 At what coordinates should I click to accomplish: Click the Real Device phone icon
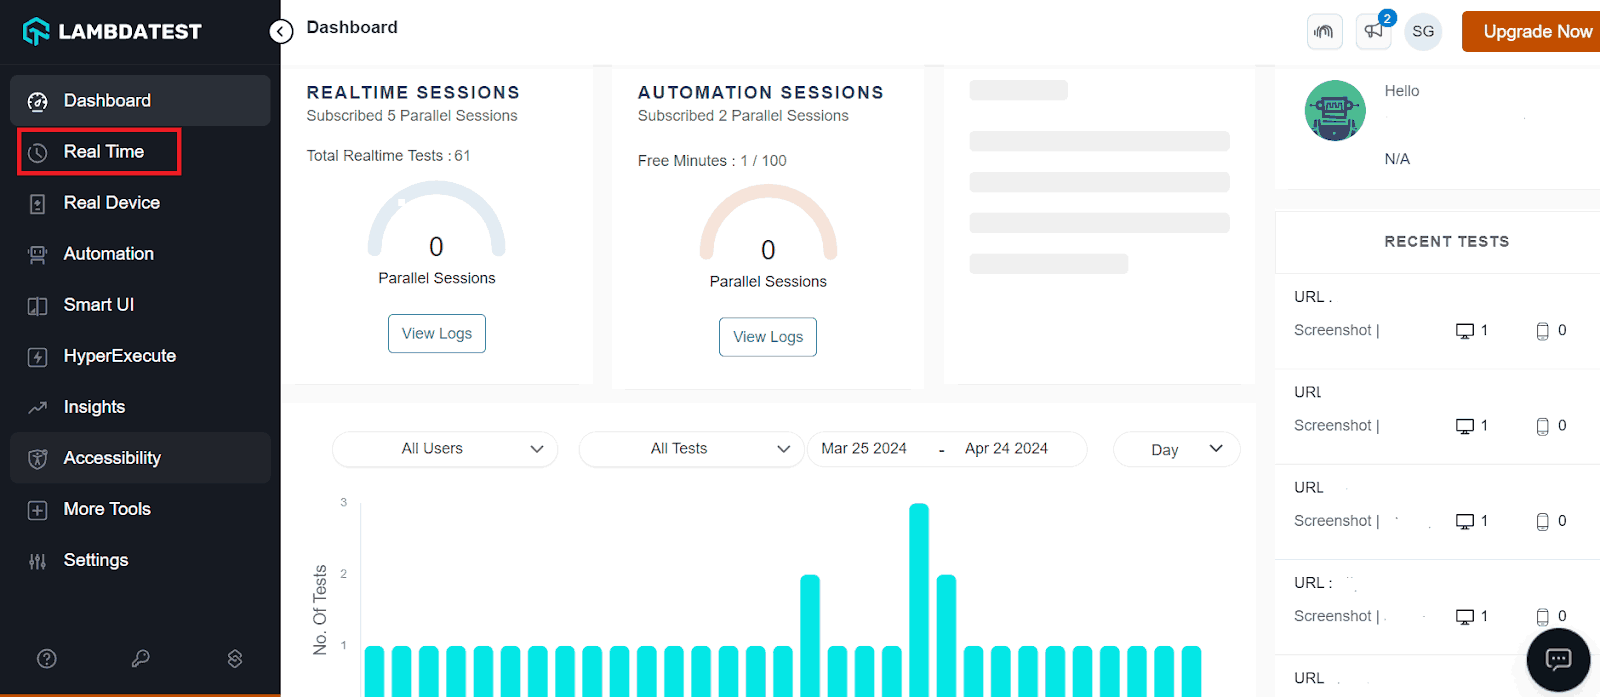coord(37,204)
